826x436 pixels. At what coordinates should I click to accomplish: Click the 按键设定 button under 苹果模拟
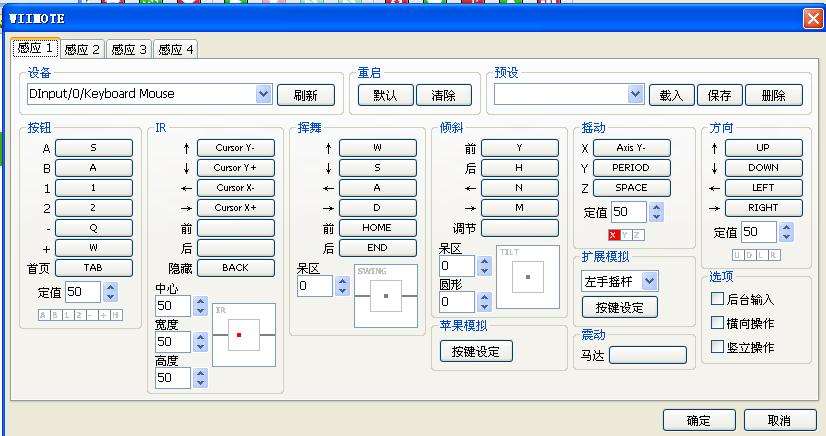(476, 351)
